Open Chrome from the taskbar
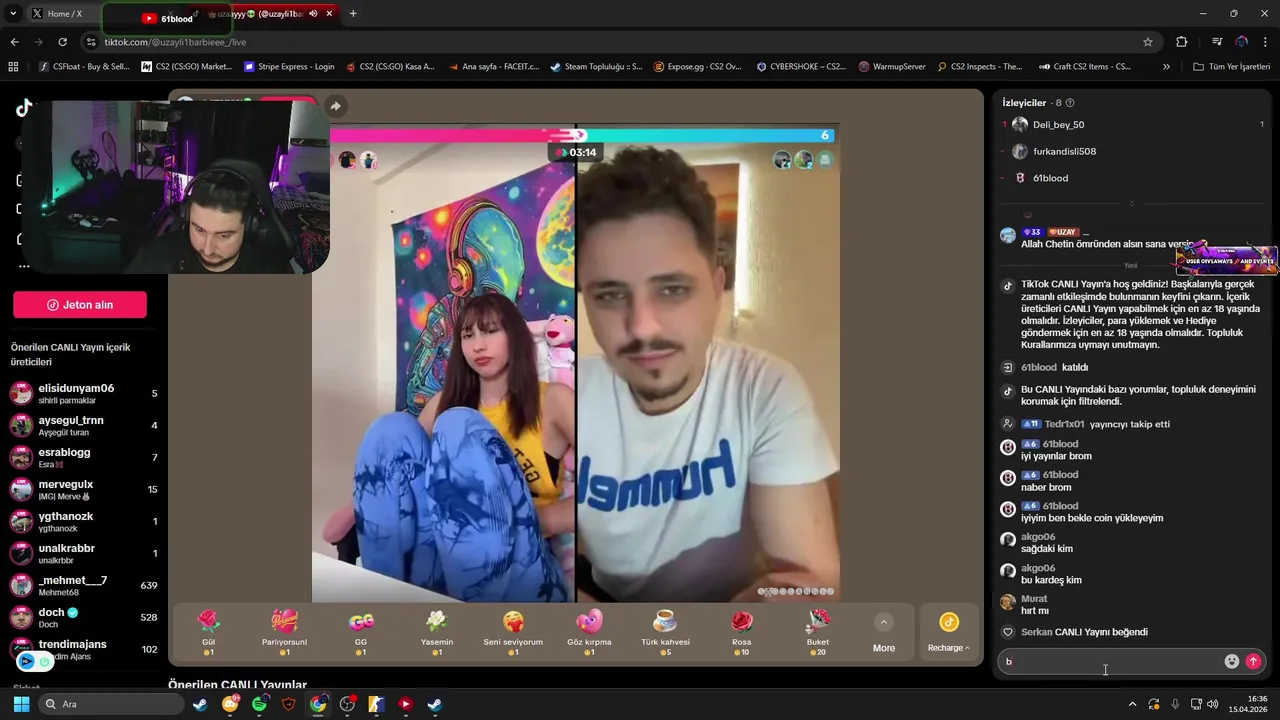1280x720 pixels. [318, 704]
